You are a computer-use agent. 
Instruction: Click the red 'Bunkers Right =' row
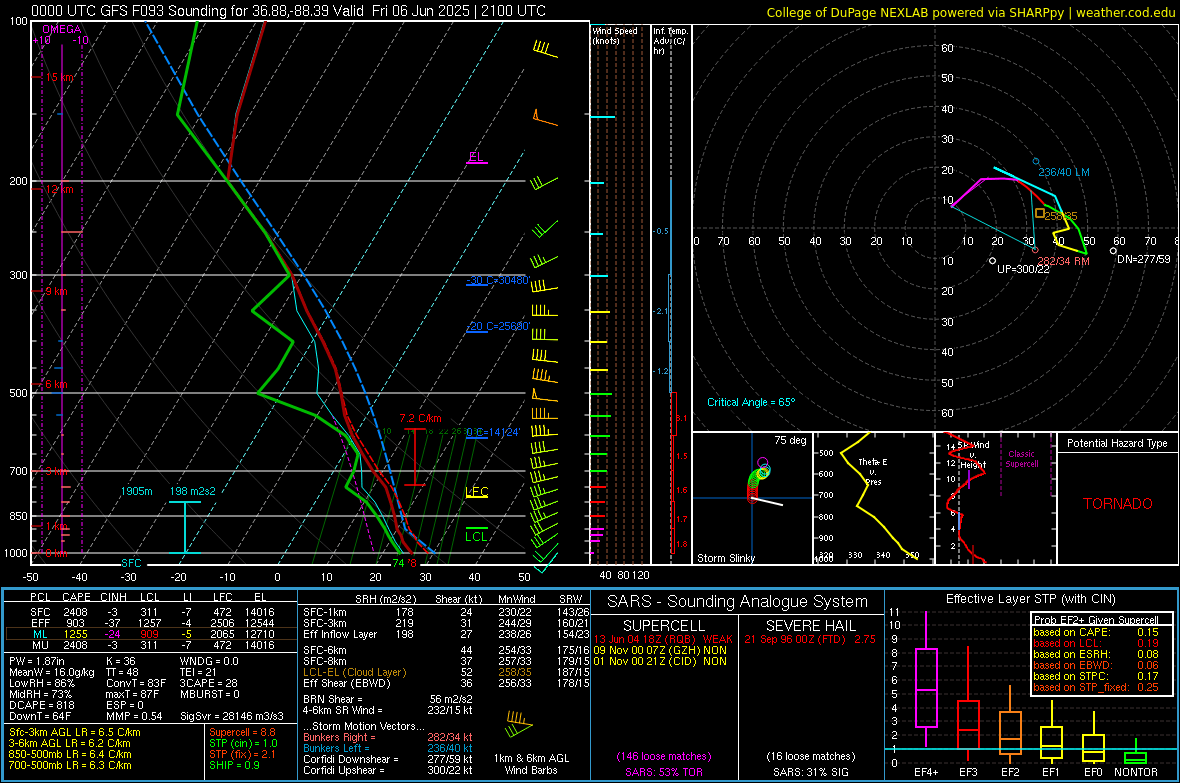point(388,737)
